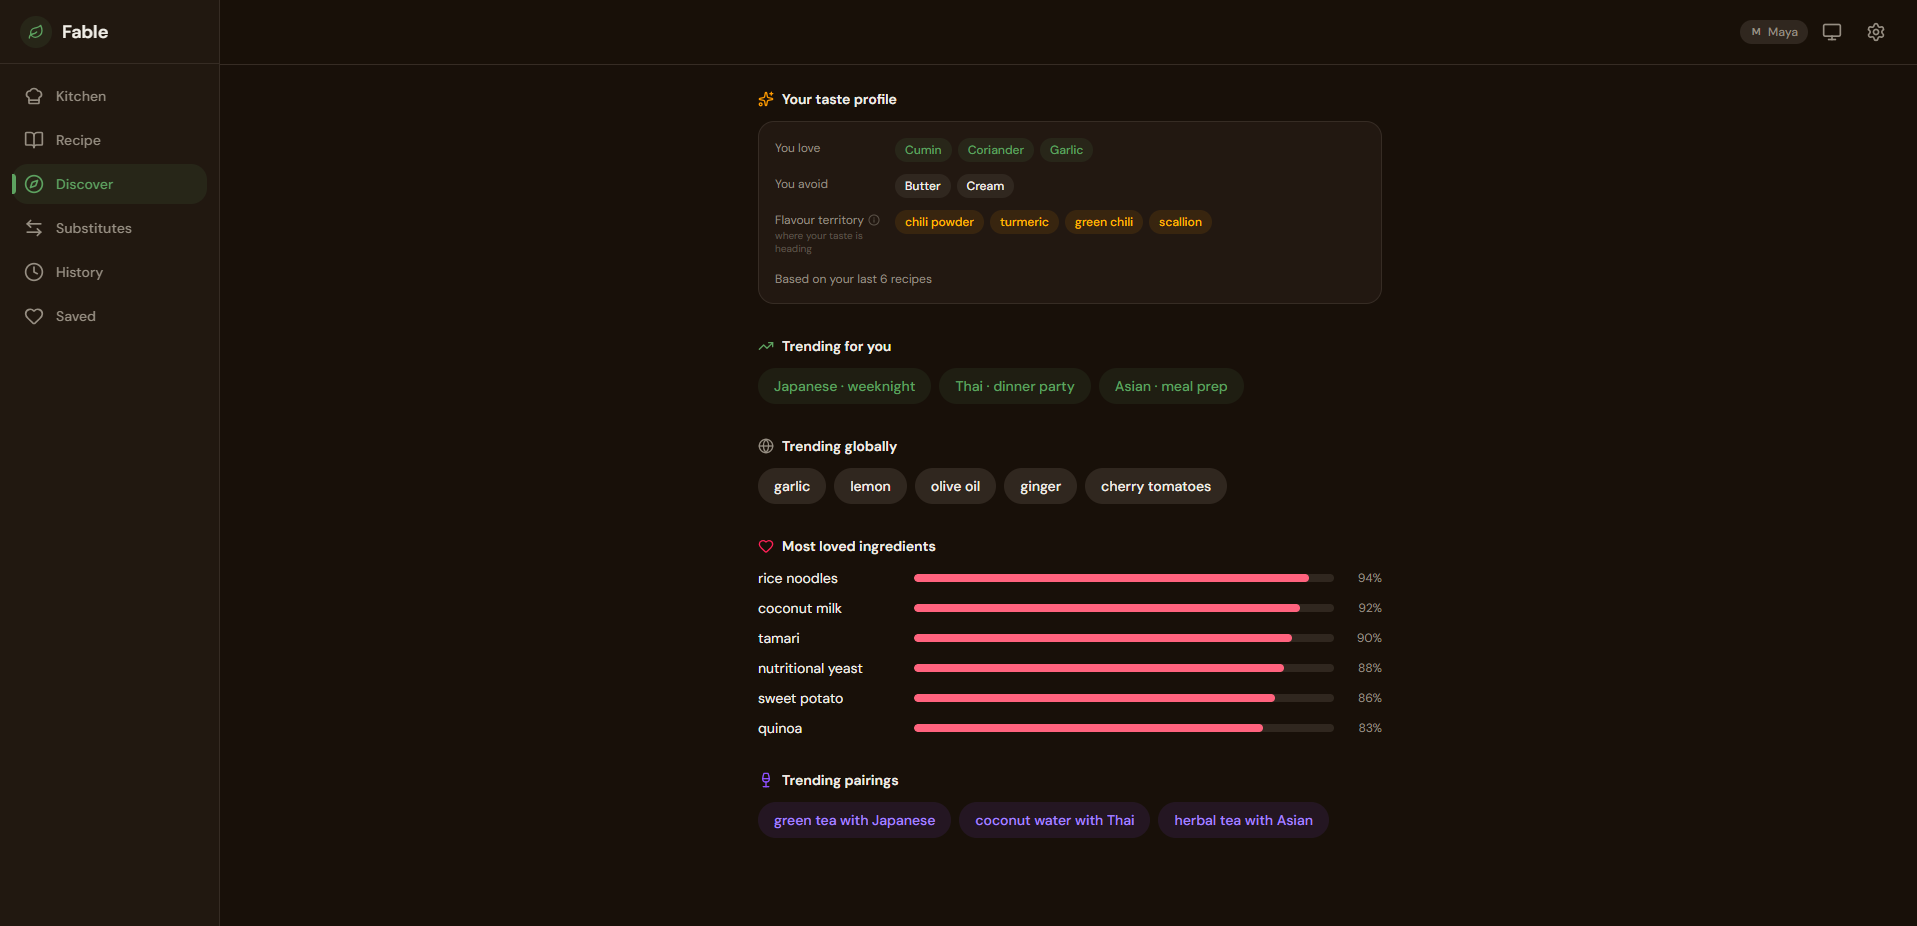
Task: Click the Discover compass icon
Action: tap(34, 184)
